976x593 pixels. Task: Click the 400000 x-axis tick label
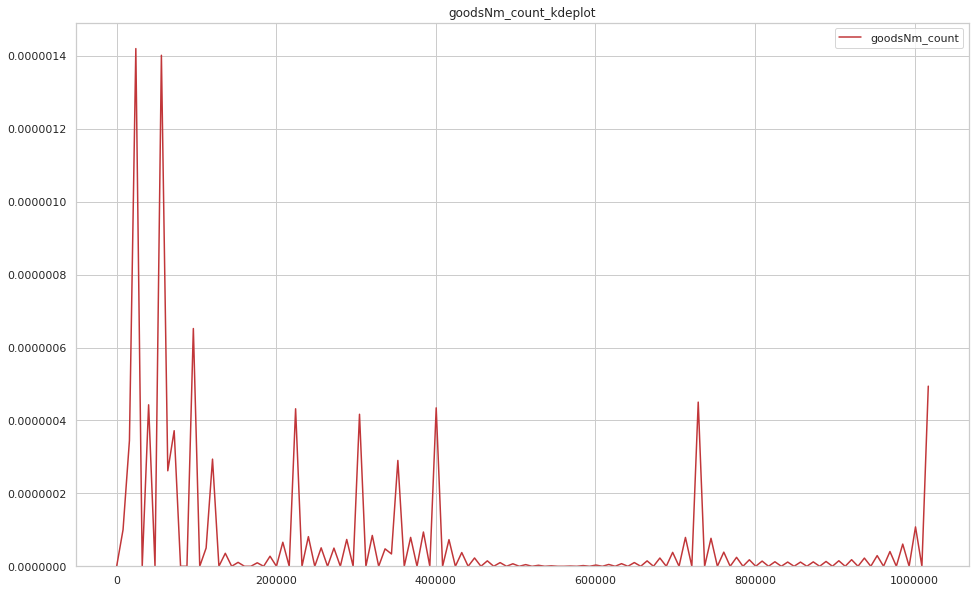click(436, 580)
